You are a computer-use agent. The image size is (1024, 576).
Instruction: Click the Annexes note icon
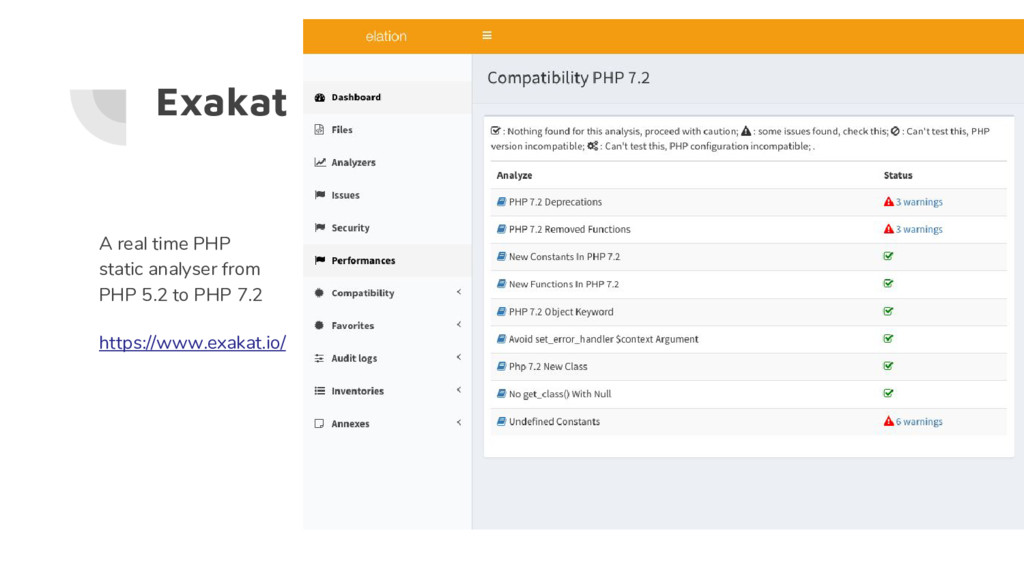[x=319, y=423]
